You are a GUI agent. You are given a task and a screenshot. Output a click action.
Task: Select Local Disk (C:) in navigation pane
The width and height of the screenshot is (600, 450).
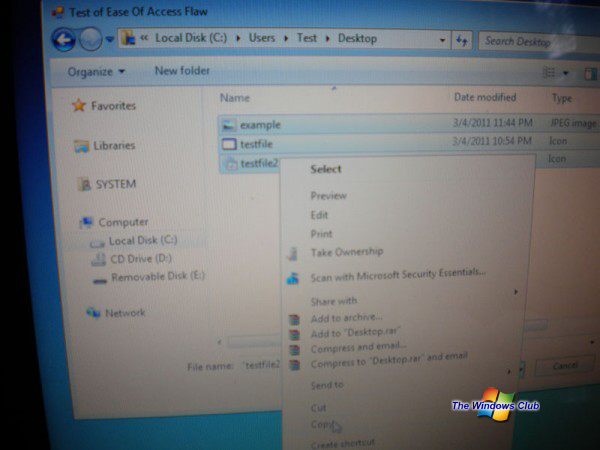click(143, 240)
